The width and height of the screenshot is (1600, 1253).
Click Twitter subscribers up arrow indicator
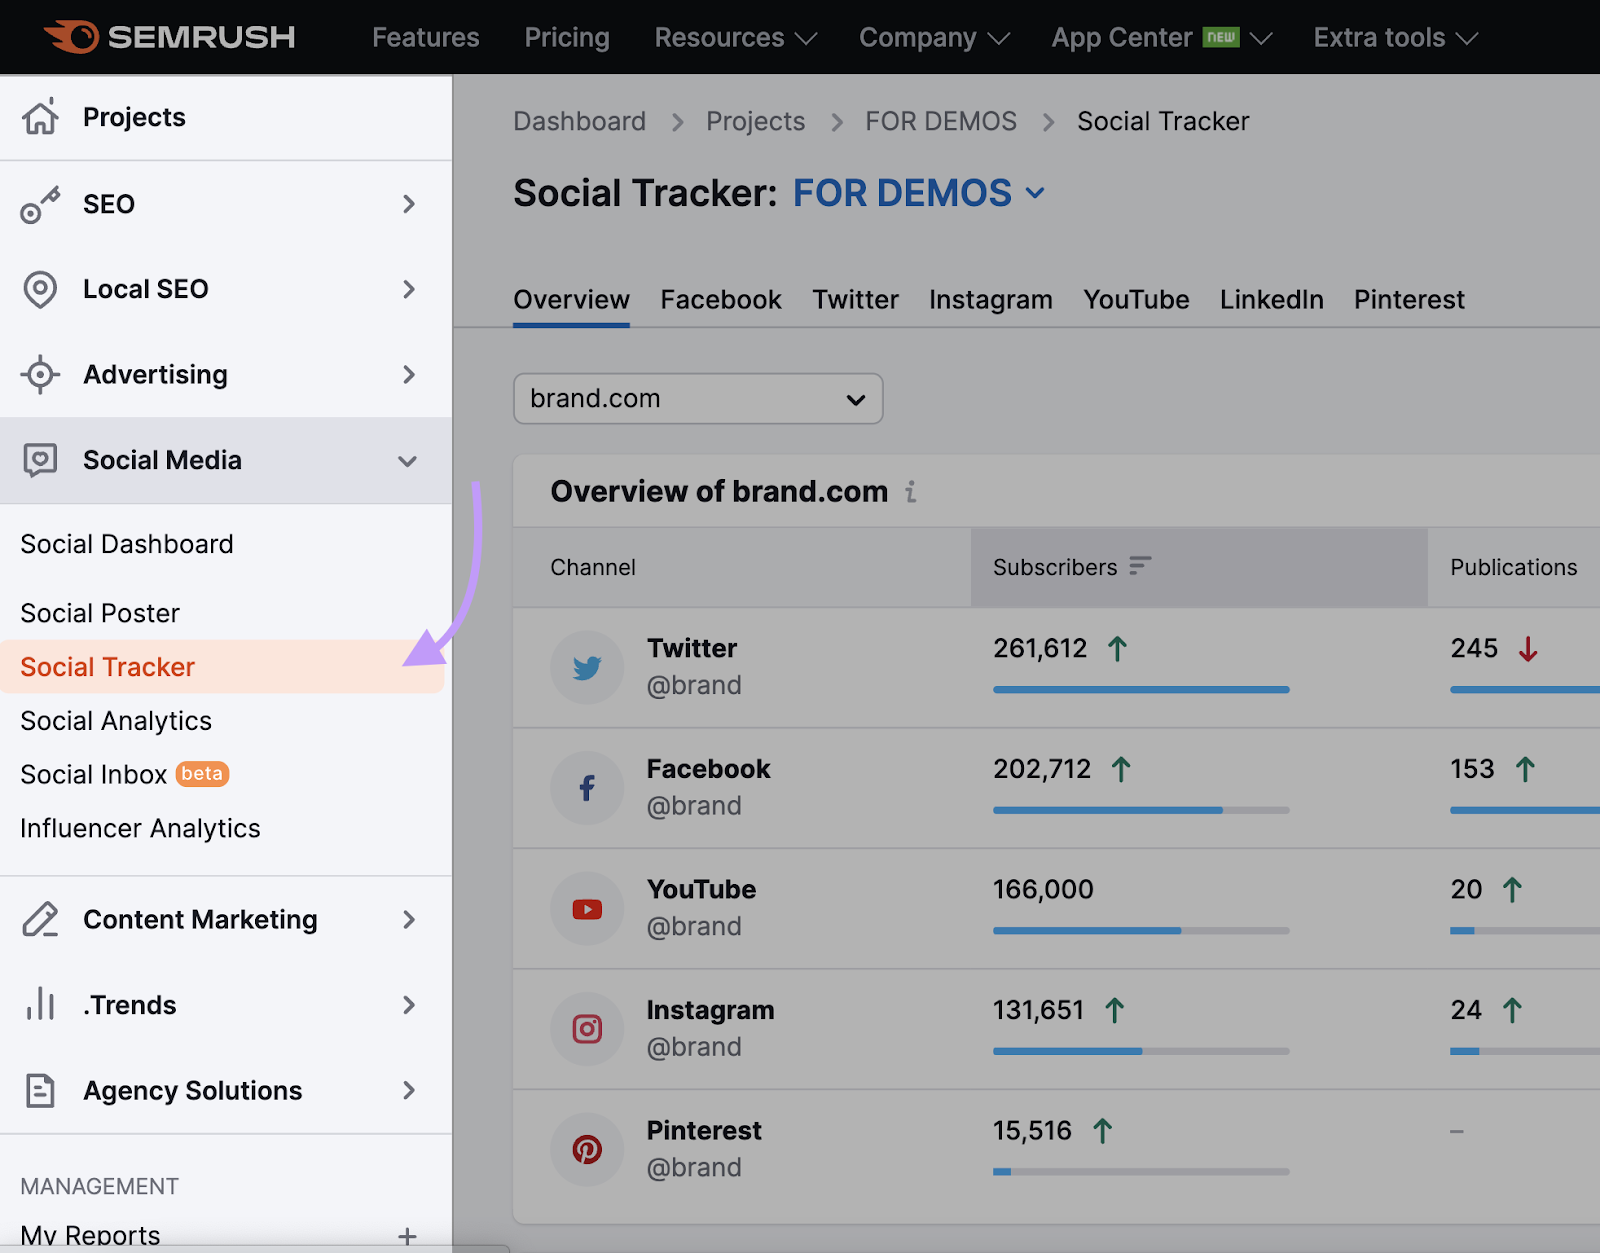1118,649
